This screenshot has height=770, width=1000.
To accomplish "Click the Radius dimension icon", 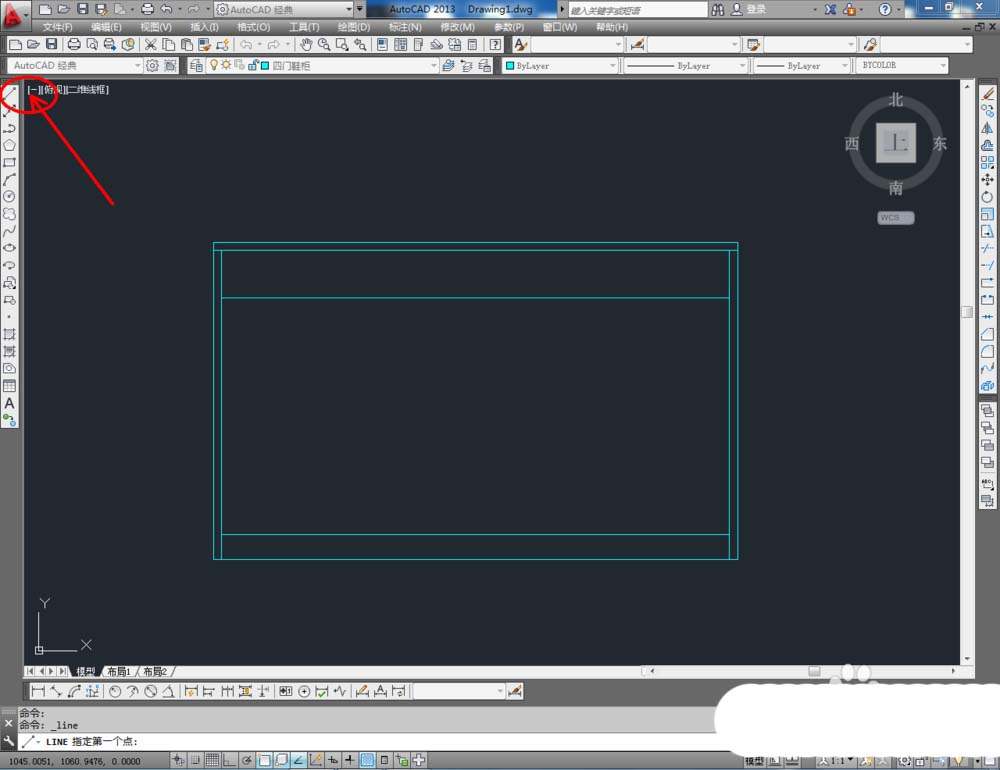I will [x=115, y=691].
